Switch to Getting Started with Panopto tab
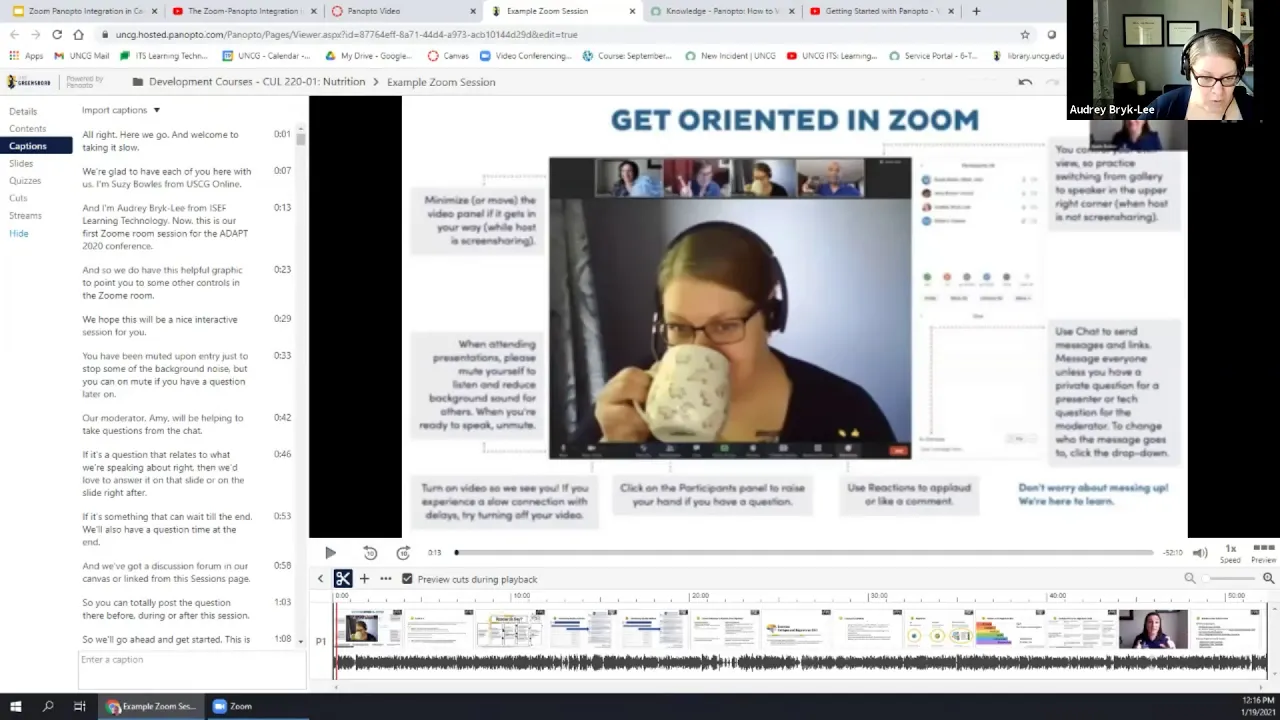The height and width of the screenshot is (720, 1280). click(x=880, y=11)
